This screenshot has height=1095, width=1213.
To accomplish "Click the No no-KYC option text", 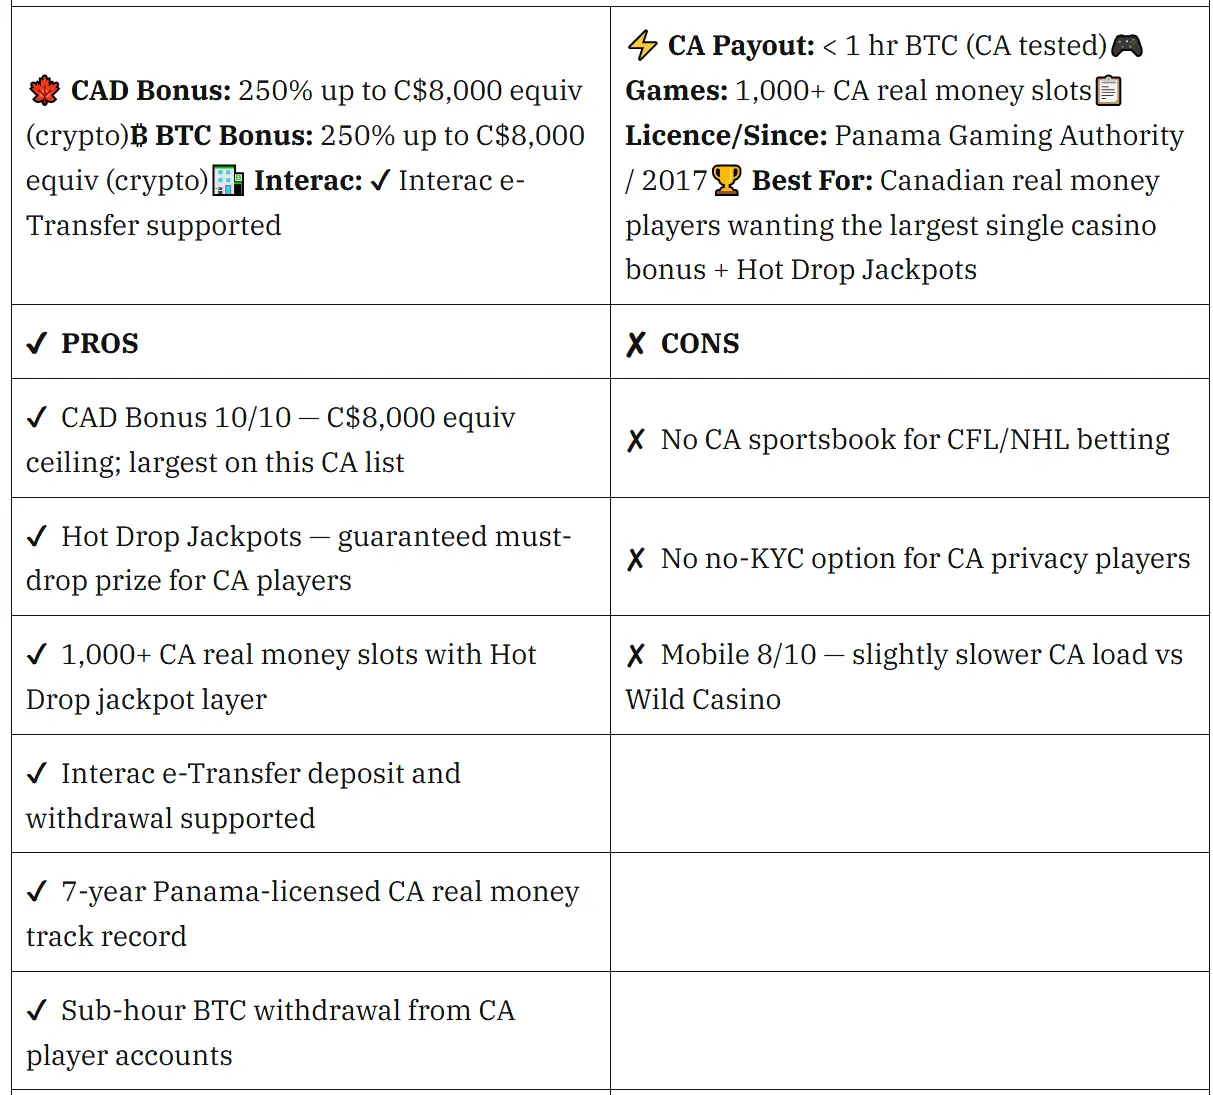I will (925, 559).
